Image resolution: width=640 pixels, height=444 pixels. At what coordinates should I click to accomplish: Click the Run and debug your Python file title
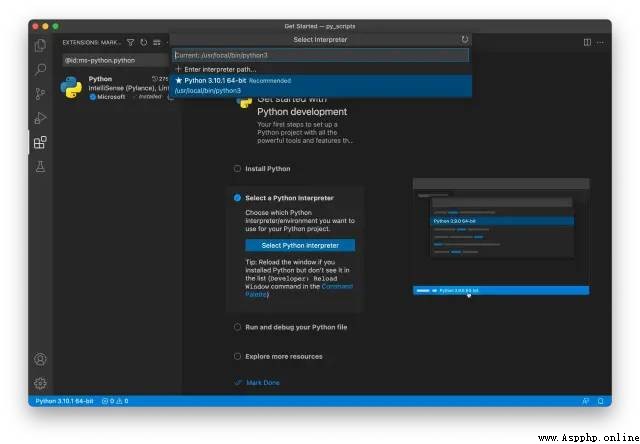[296, 327]
